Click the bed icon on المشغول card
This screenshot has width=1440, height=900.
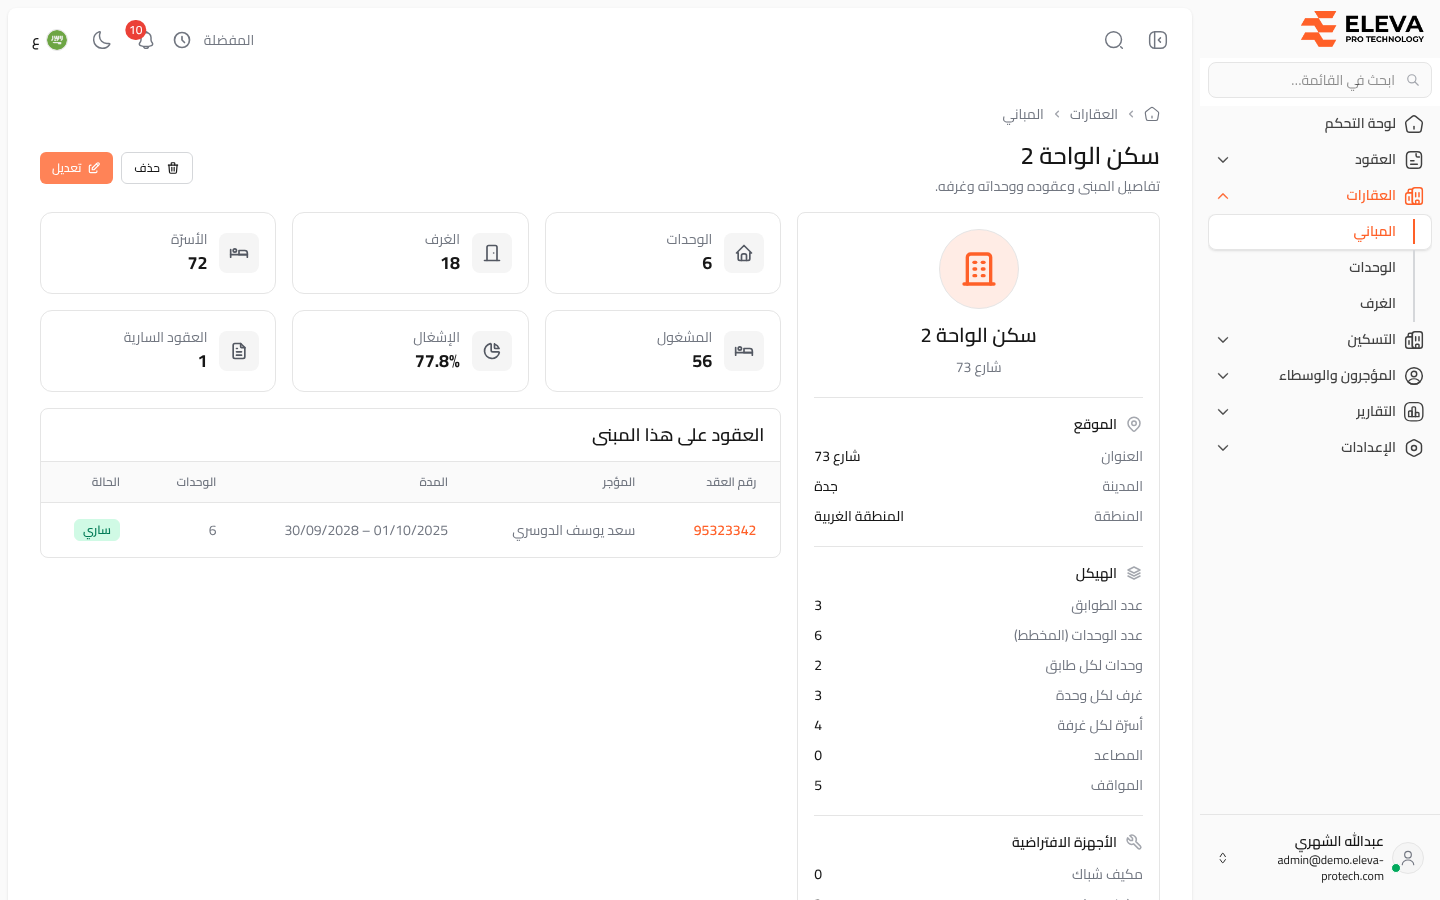pyautogui.click(x=744, y=351)
